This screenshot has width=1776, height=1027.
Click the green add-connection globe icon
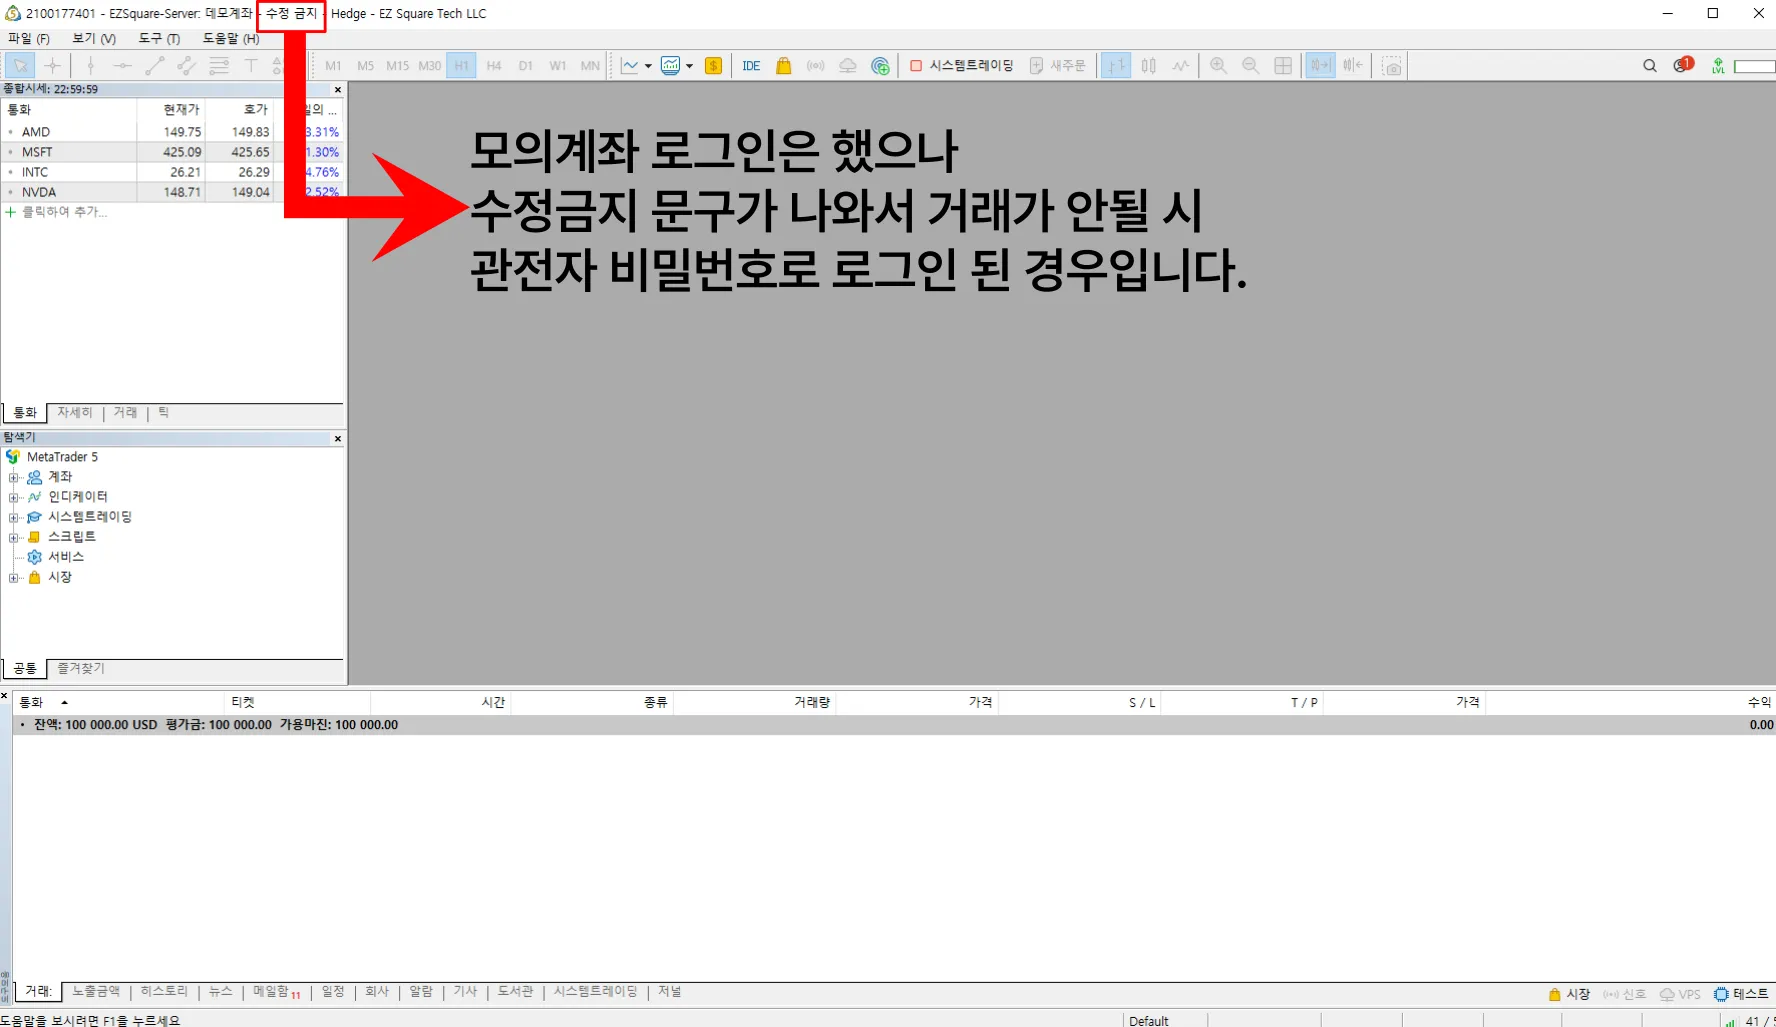[880, 66]
